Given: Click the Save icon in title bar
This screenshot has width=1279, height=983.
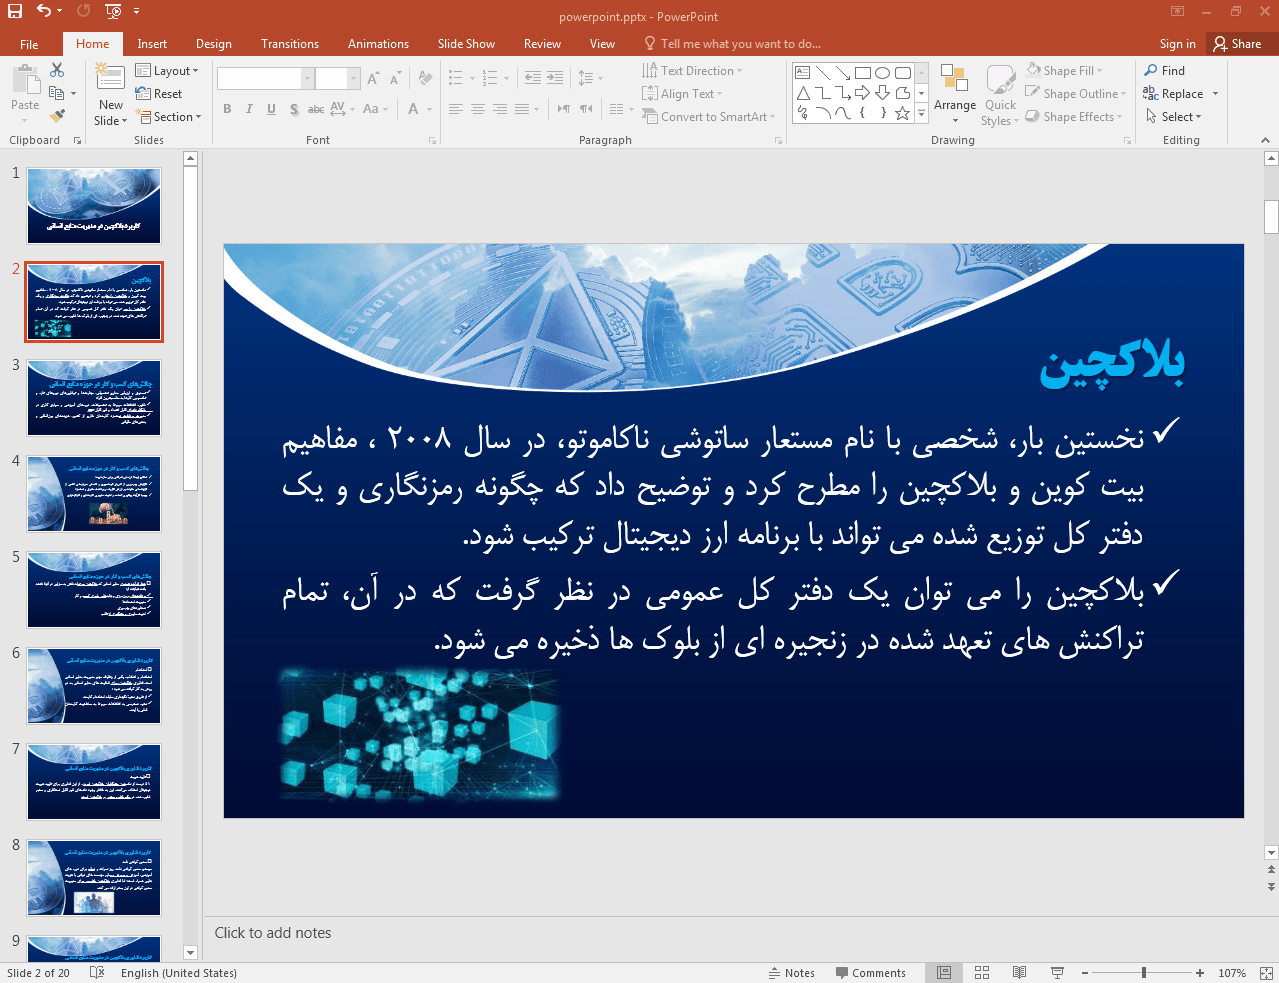Looking at the screenshot, I should (x=14, y=11).
